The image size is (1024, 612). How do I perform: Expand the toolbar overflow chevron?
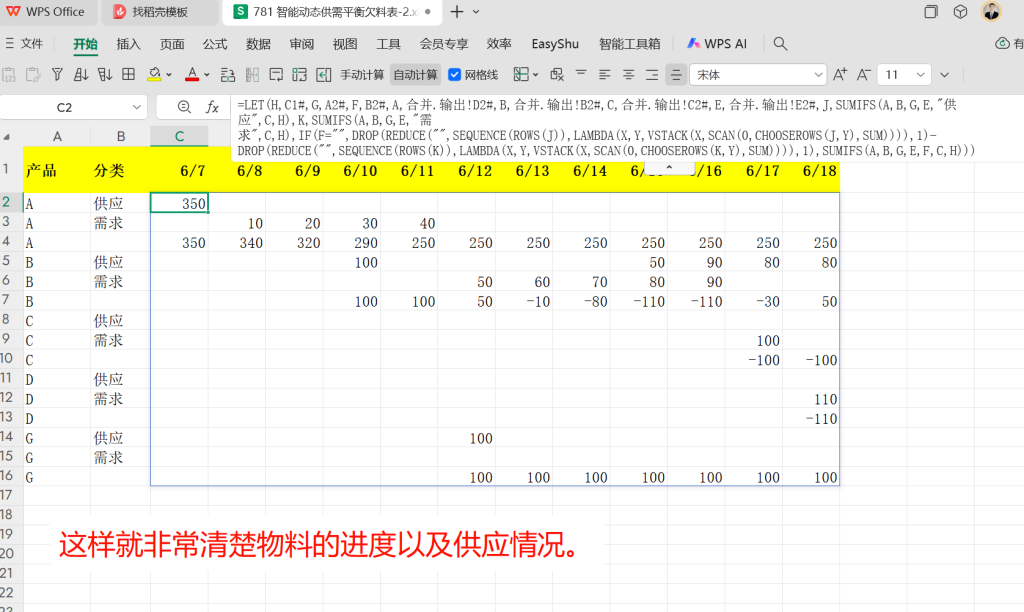(x=944, y=75)
